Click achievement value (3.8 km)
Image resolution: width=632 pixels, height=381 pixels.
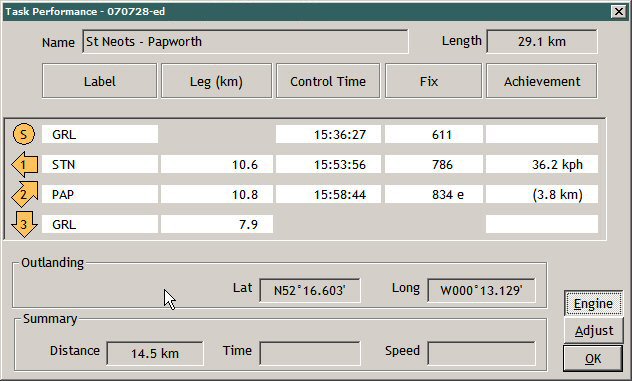(542, 194)
